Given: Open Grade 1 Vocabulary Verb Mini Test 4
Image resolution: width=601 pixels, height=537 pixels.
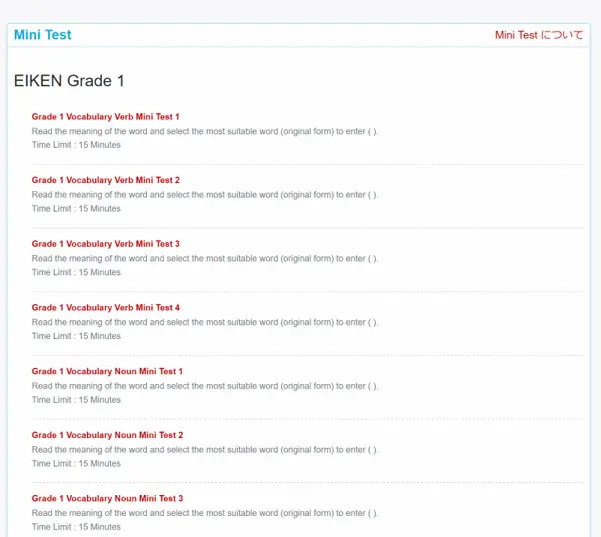Looking at the screenshot, I should pos(105,307).
